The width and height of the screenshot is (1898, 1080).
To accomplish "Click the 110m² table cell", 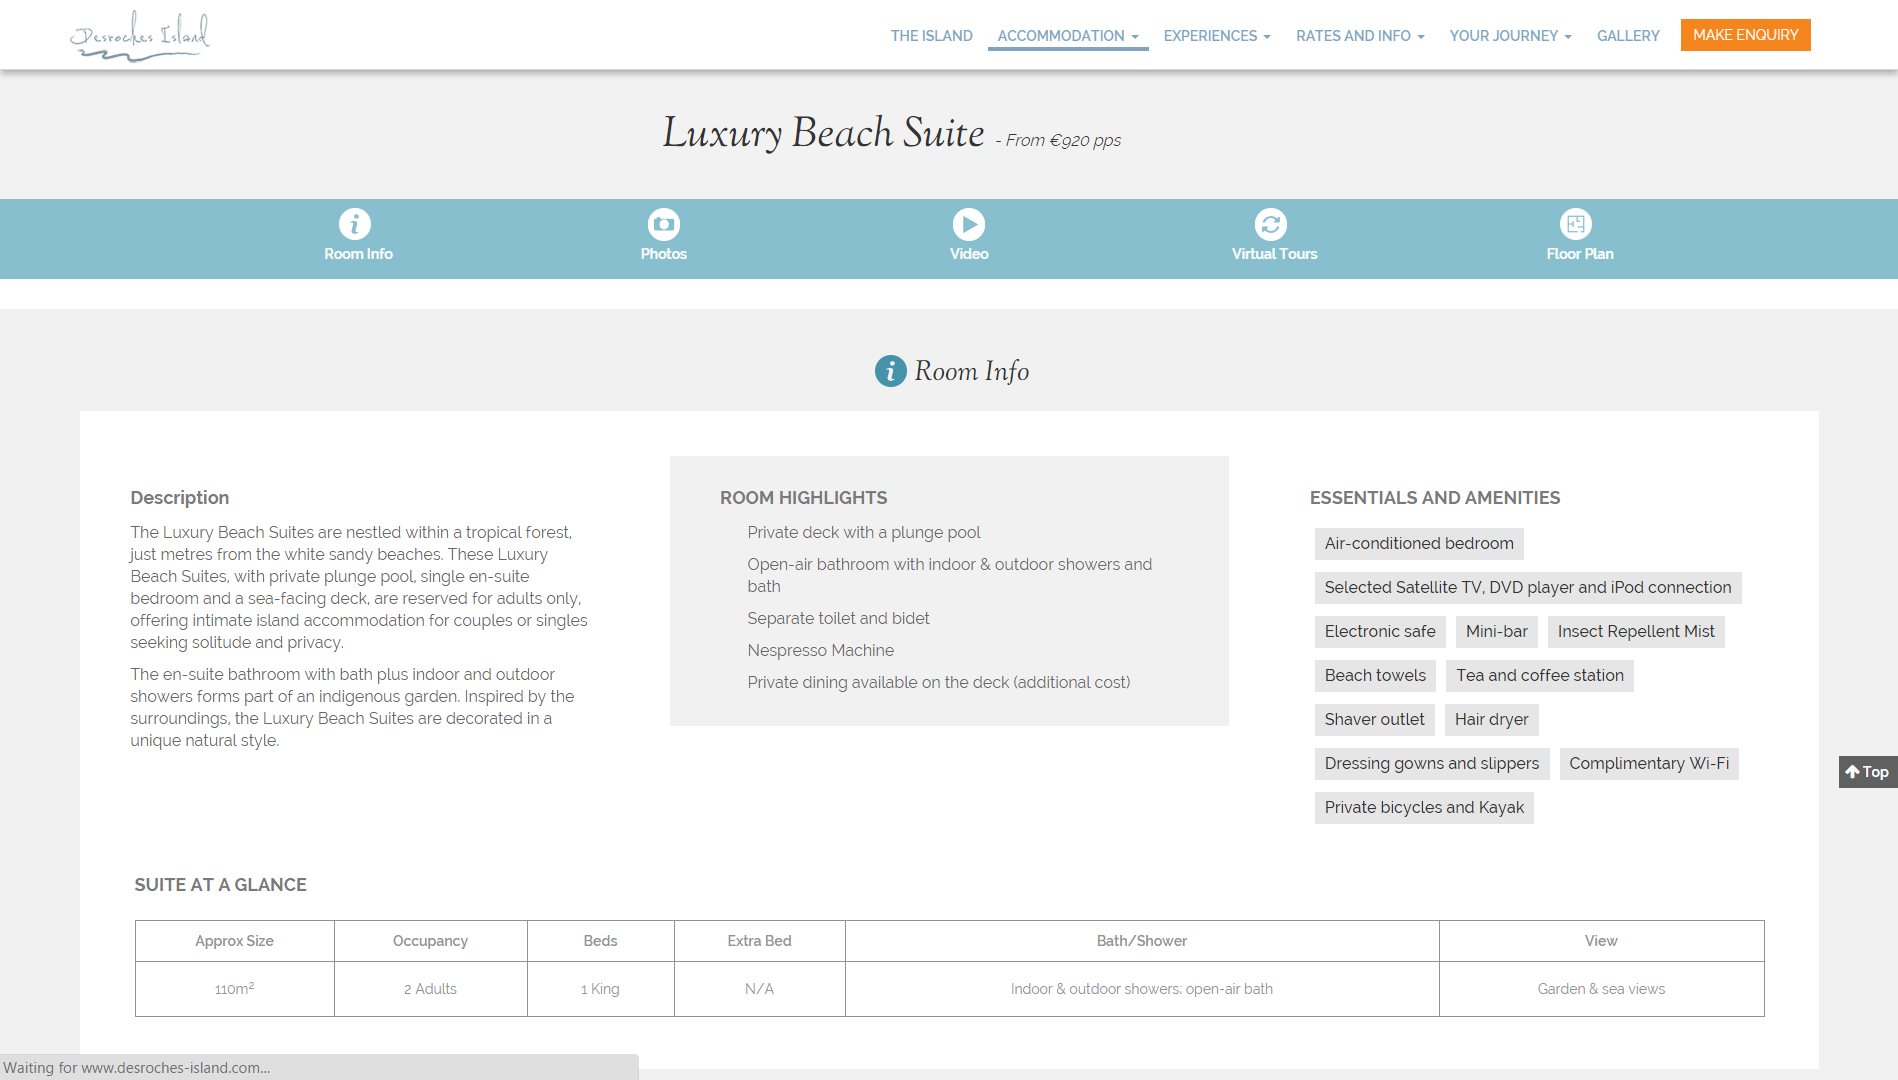I will point(235,989).
